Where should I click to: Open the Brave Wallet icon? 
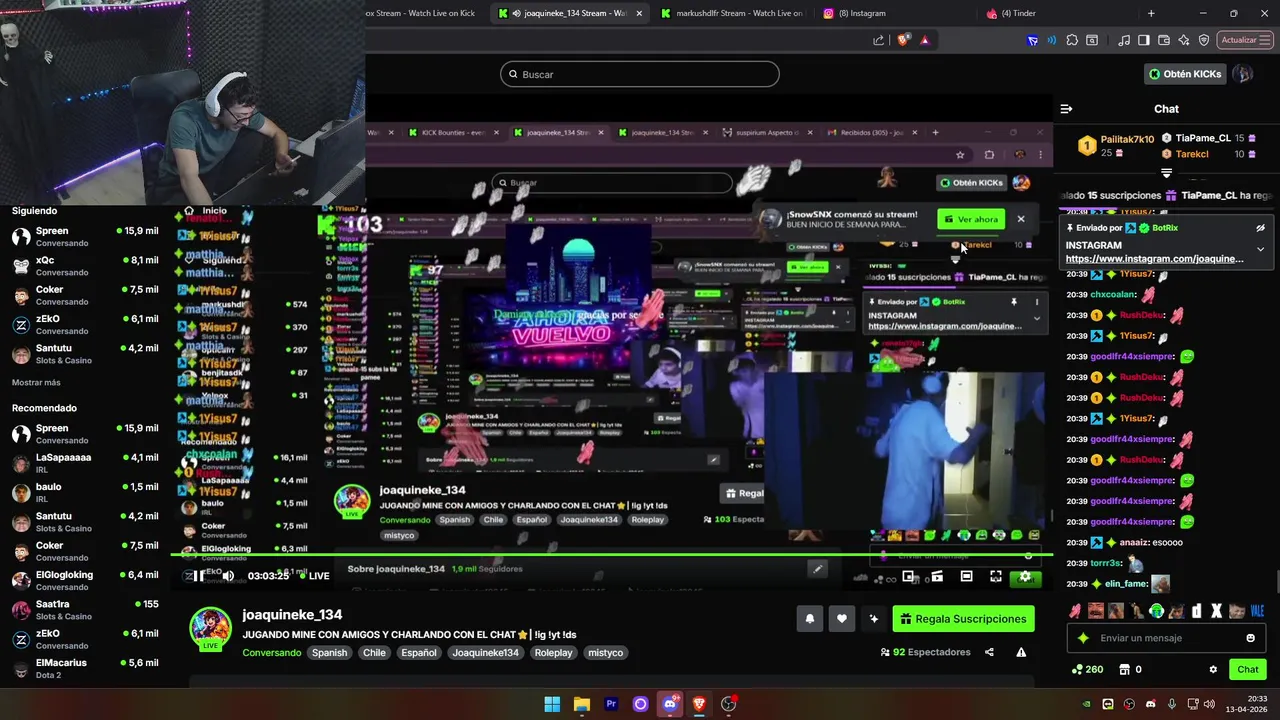coord(1164,40)
